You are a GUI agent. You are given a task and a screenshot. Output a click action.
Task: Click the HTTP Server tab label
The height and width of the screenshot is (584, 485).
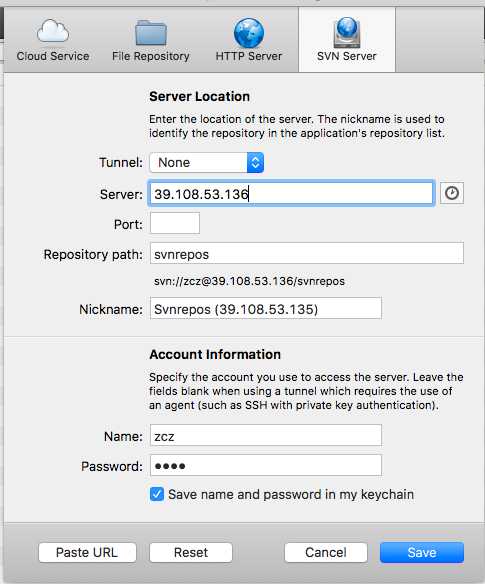249,56
